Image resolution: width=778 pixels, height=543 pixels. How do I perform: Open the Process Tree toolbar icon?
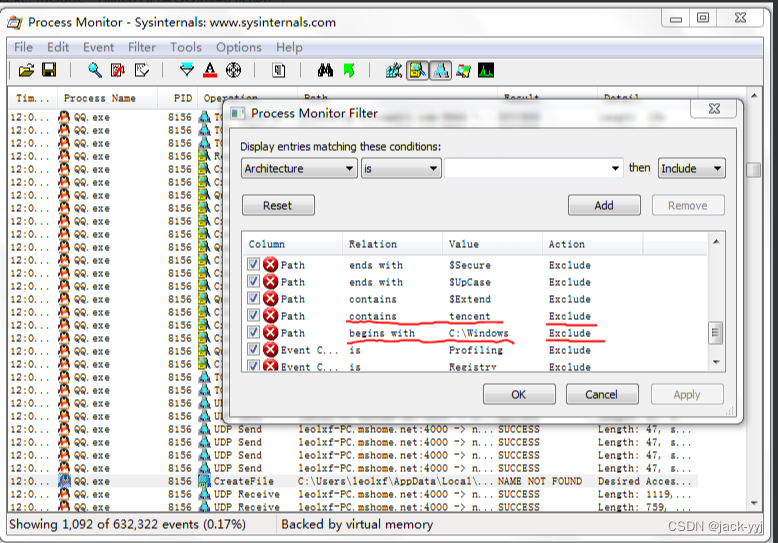pyautogui.click(x=279, y=70)
